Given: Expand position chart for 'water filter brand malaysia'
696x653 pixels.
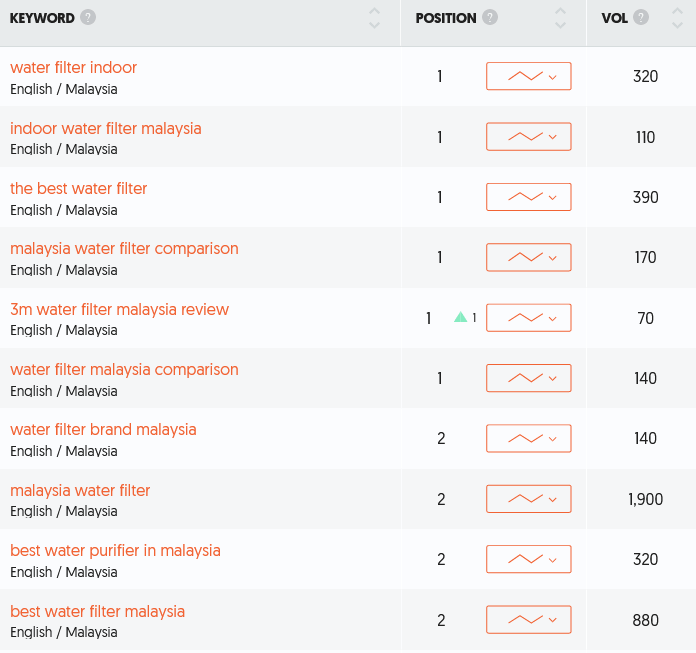Looking at the screenshot, I should point(529,439).
